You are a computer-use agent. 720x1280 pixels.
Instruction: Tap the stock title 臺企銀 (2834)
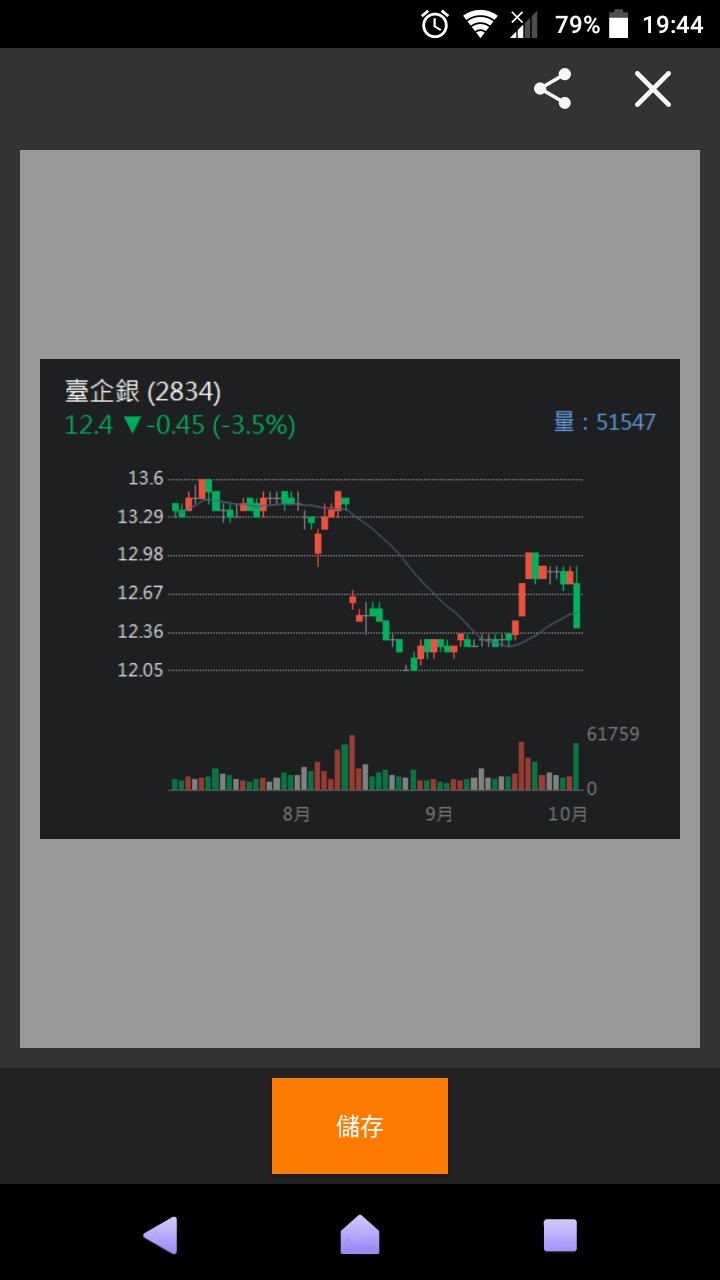click(143, 391)
